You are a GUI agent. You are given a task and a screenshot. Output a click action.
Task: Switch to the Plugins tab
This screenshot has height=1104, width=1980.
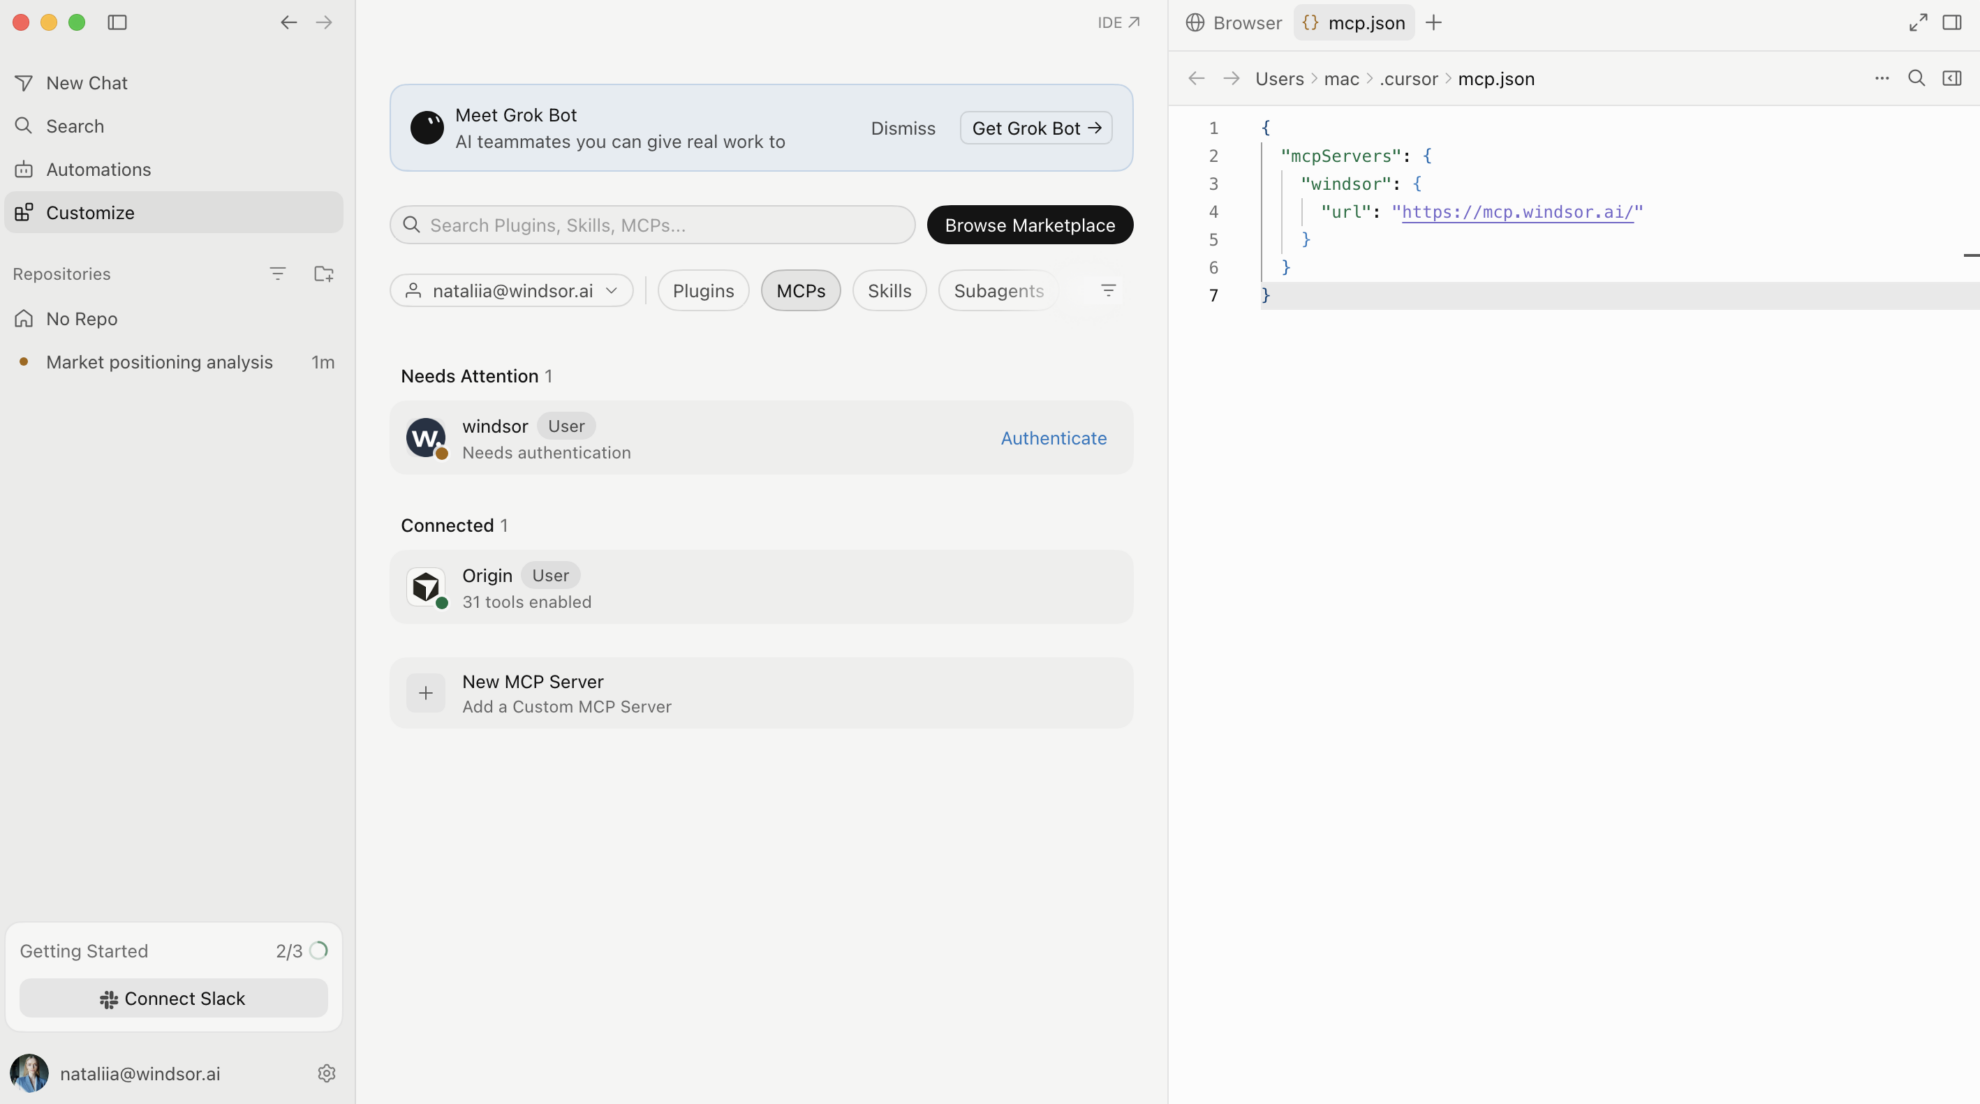[x=703, y=291]
